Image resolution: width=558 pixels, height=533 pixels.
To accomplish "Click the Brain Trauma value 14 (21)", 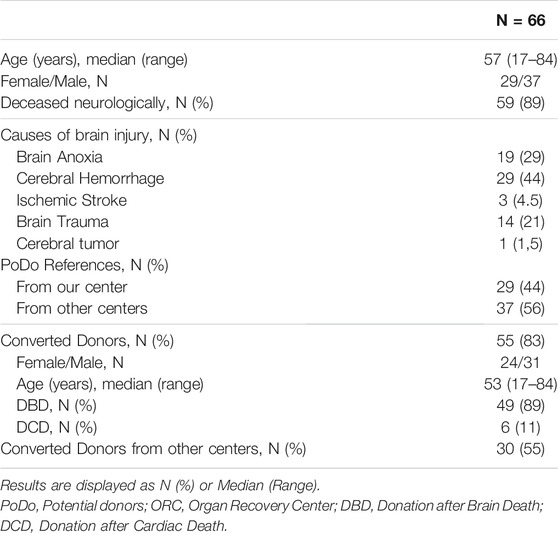I will point(520,222).
